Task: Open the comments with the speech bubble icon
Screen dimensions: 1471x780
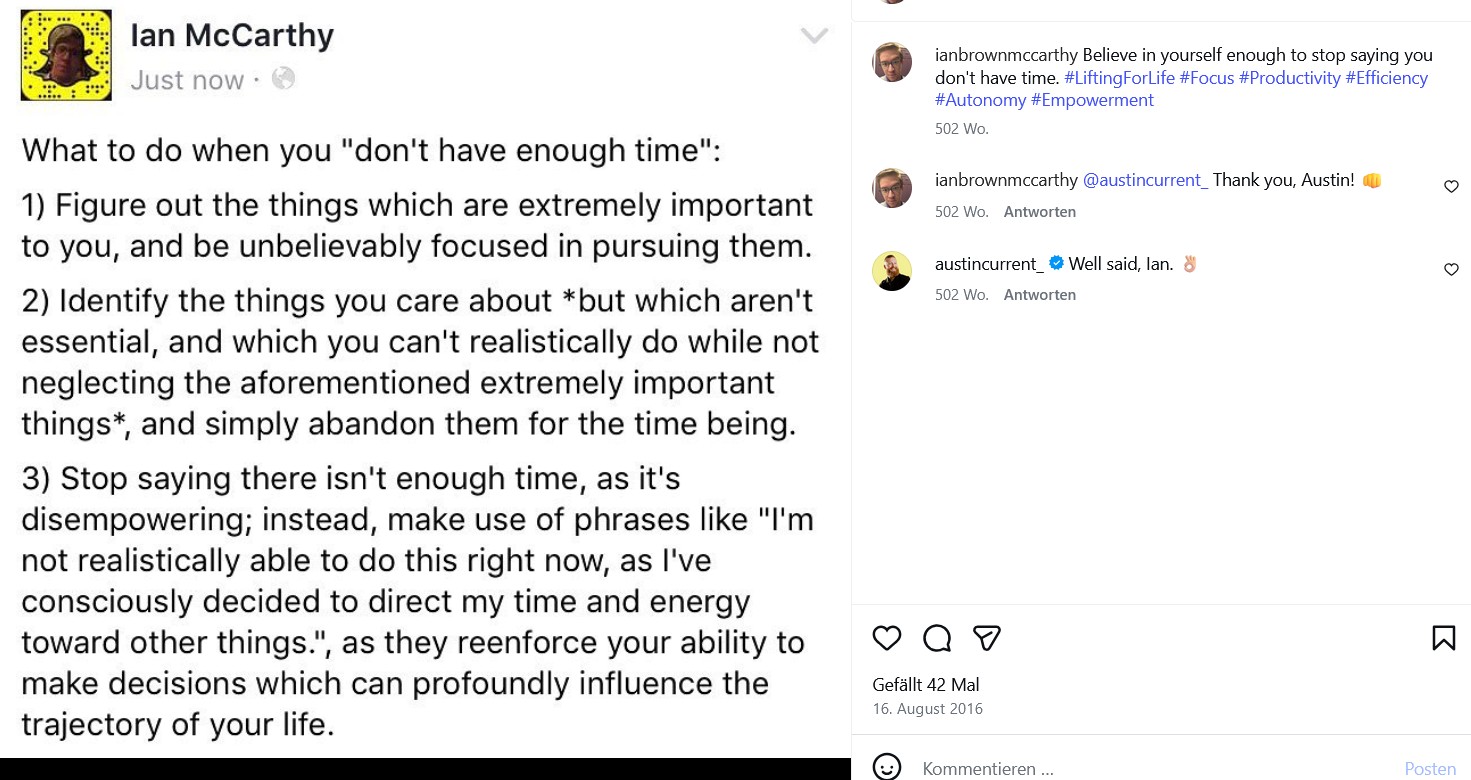Action: (x=936, y=638)
